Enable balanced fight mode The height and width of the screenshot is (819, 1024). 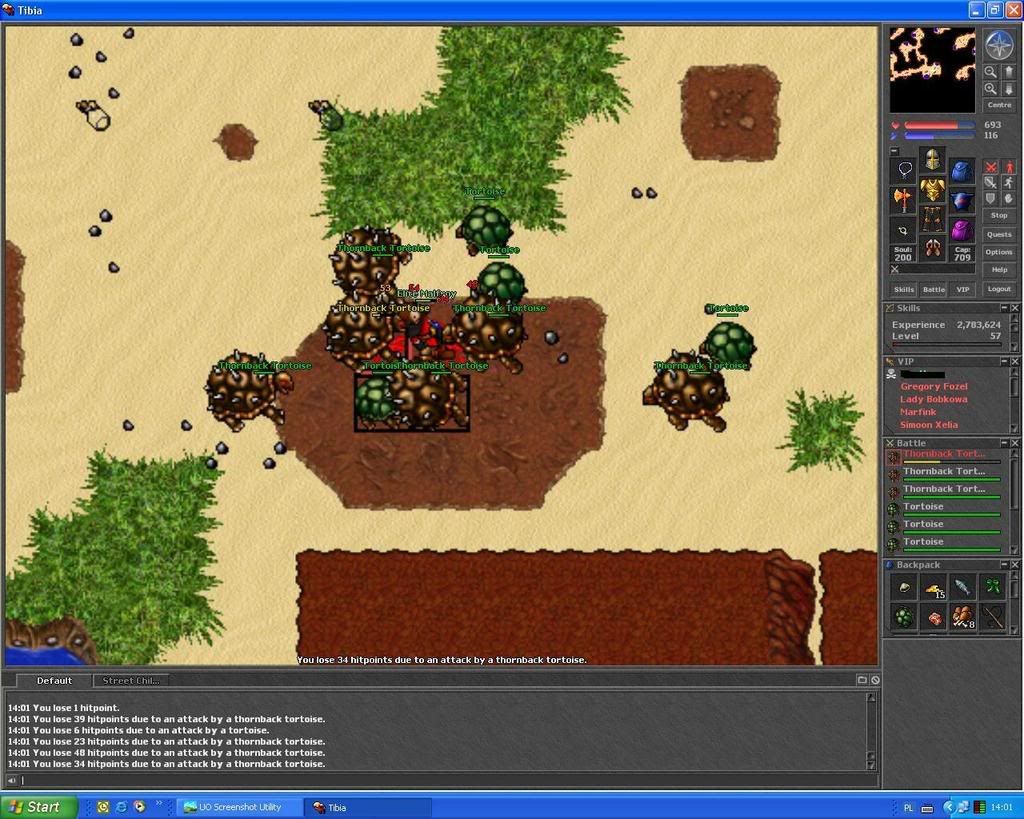[991, 182]
